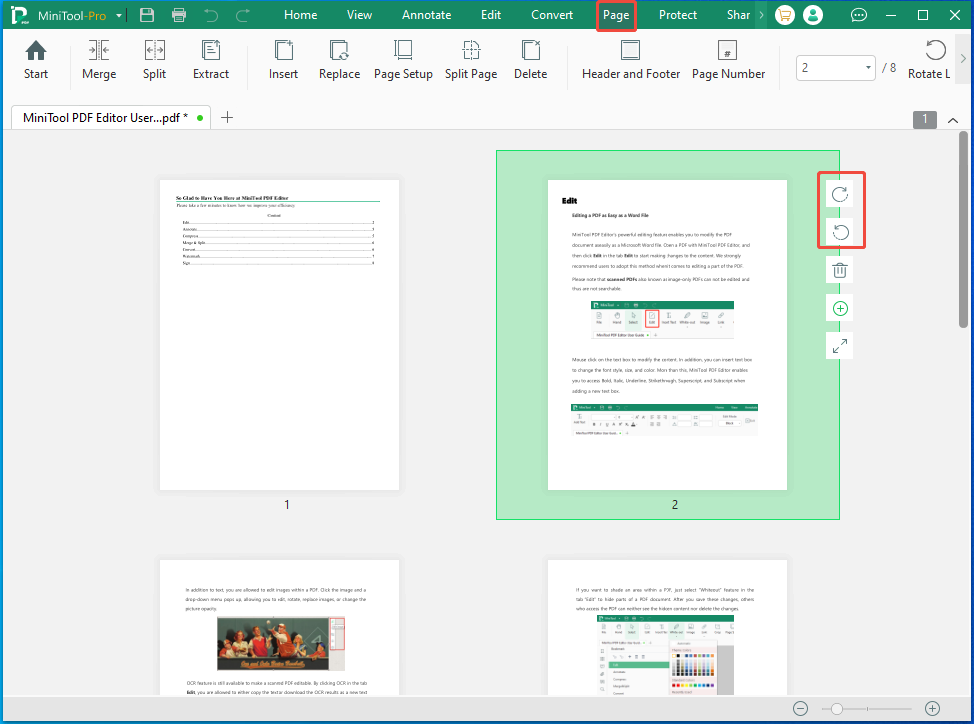Select the thumbnail with the painting image
This screenshot has width=974, height=724.
pyautogui.click(x=280, y=627)
